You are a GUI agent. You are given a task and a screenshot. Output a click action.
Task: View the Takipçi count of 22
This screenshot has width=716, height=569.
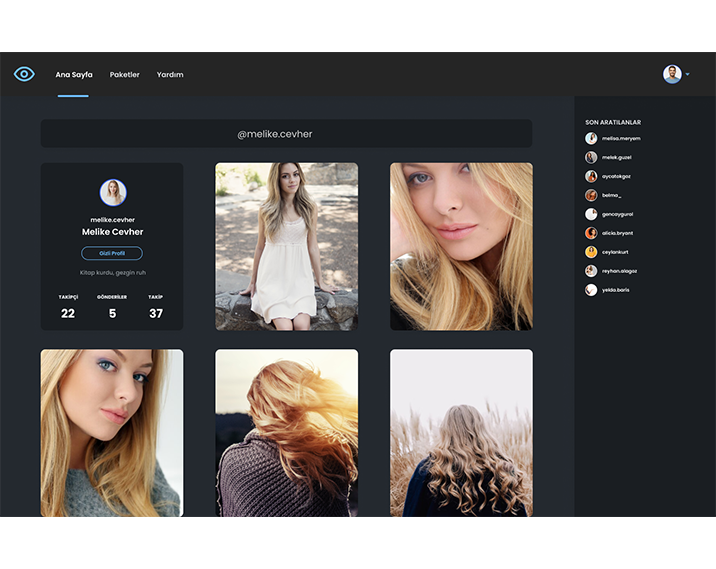tap(67, 313)
